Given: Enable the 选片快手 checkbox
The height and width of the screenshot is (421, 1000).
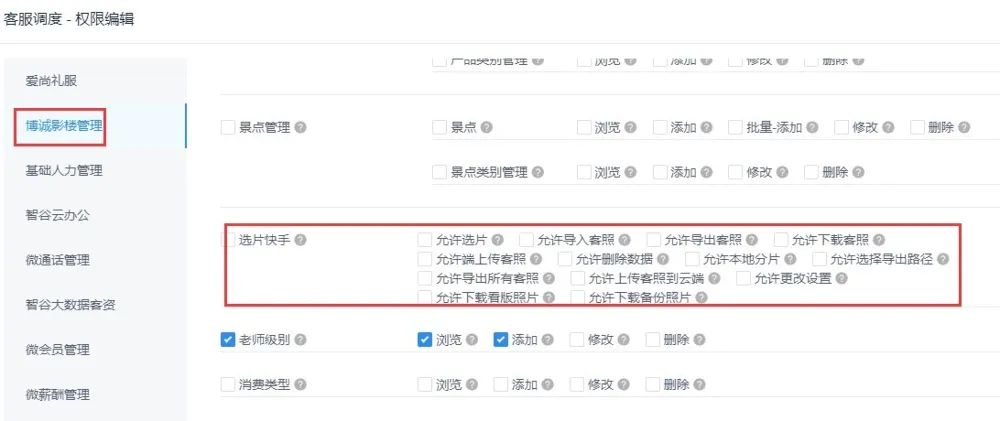Looking at the screenshot, I should click(227, 240).
